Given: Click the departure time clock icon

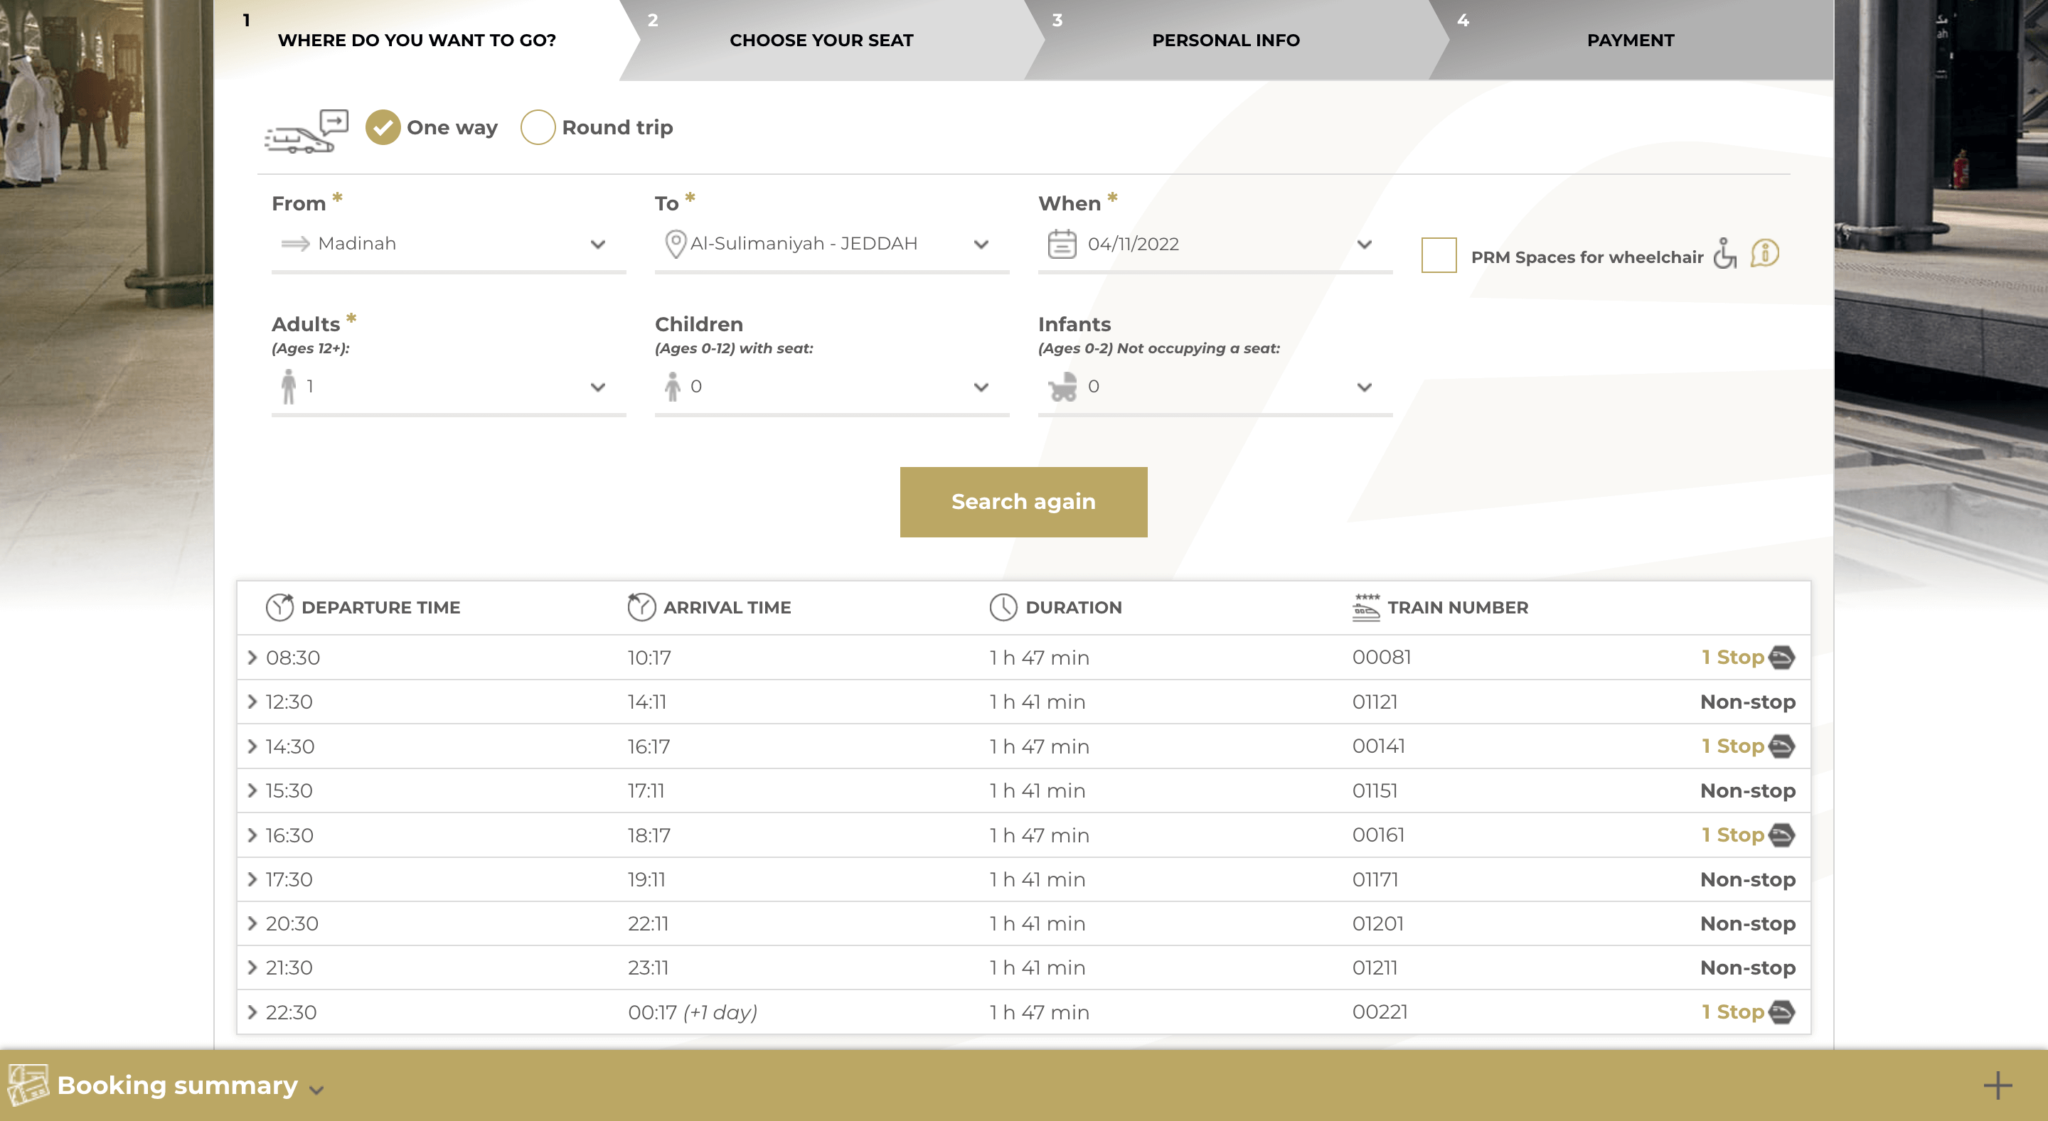Looking at the screenshot, I should coord(279,607).
